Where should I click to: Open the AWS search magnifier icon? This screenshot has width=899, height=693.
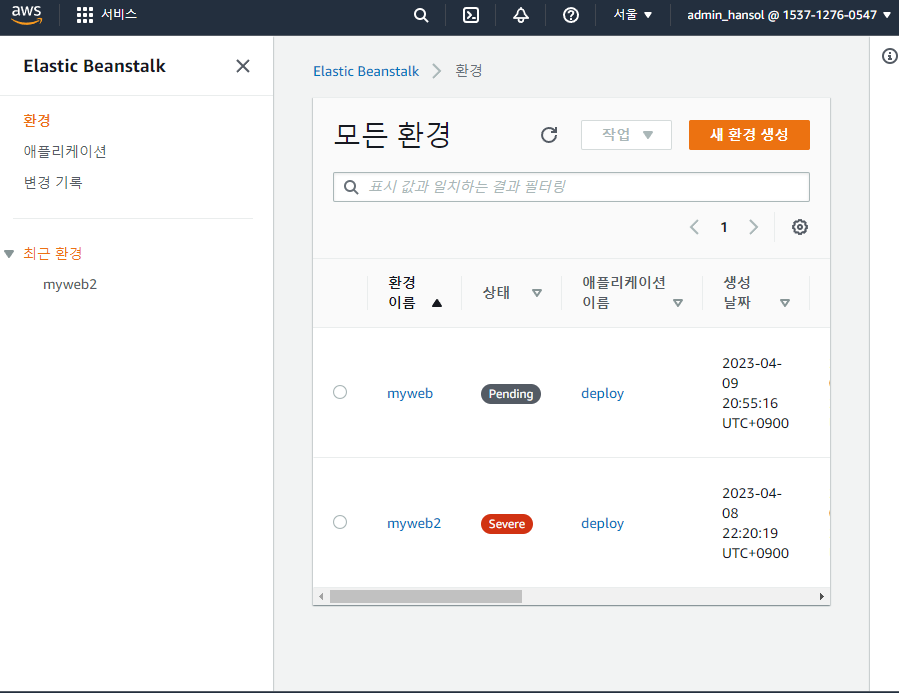pyautogui.click(x=421, y=15)
